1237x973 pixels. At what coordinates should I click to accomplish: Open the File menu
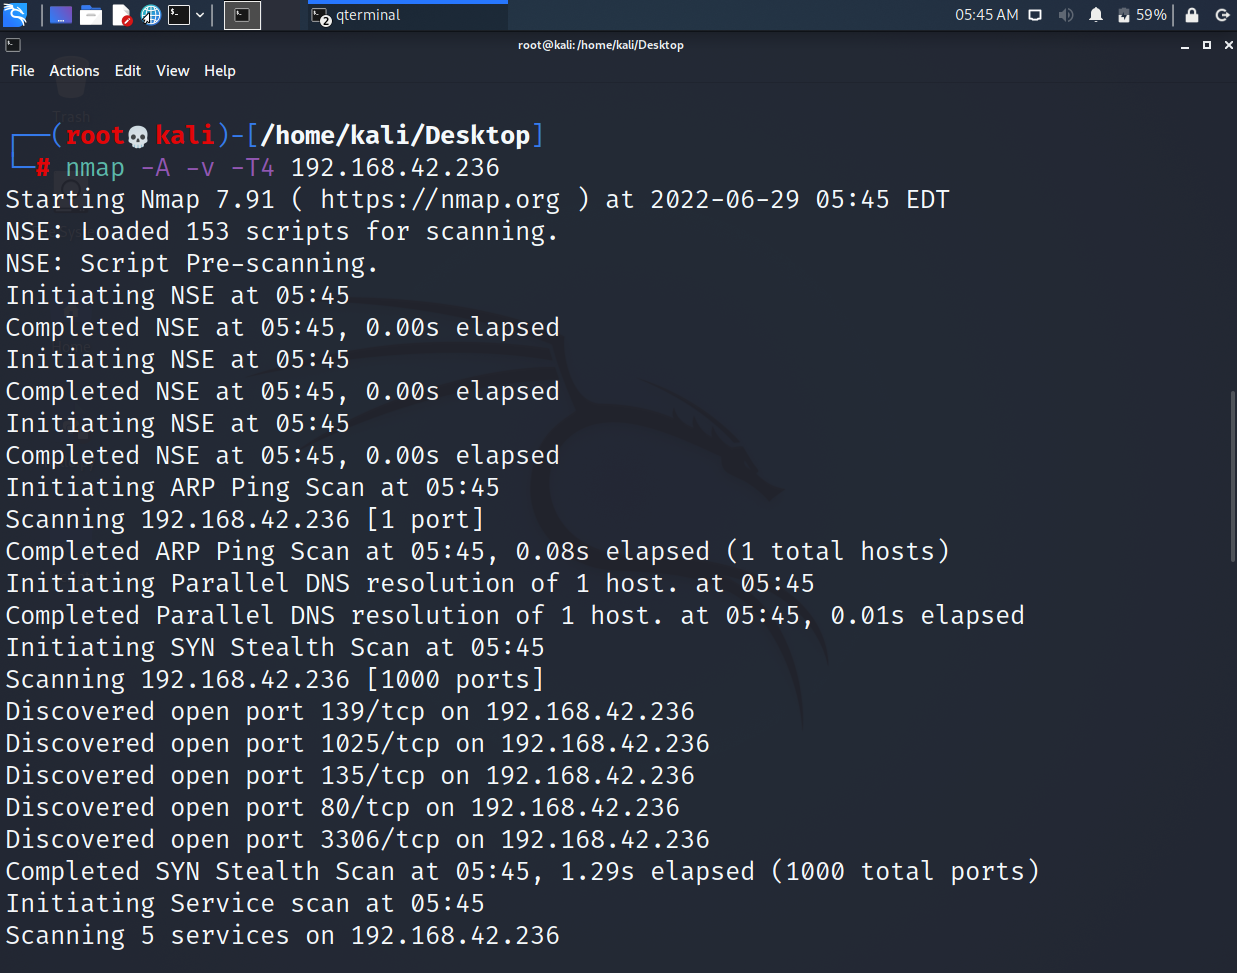point(22,71)
